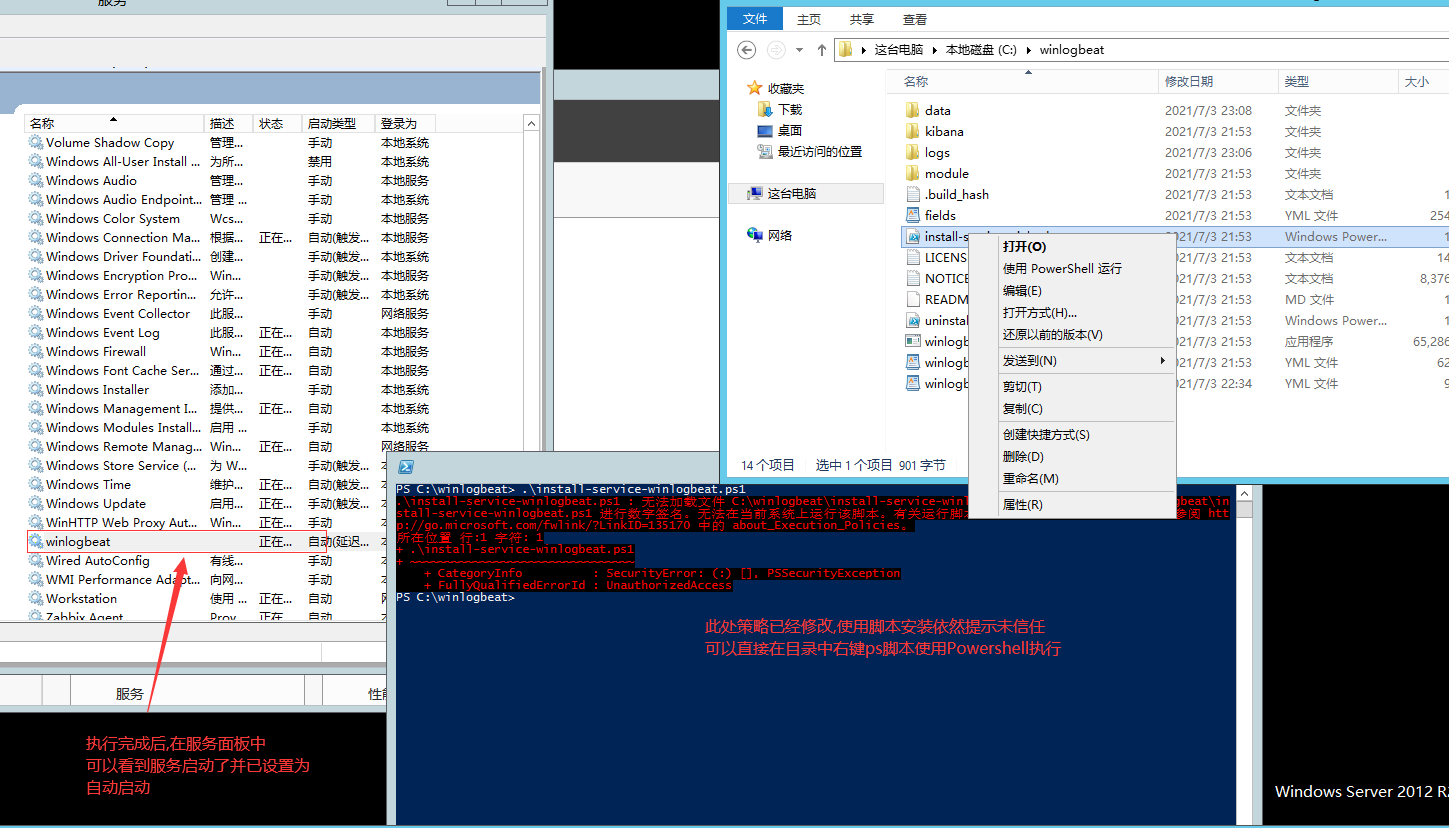Select the install-service PowerShell script icon

(912, 237)
